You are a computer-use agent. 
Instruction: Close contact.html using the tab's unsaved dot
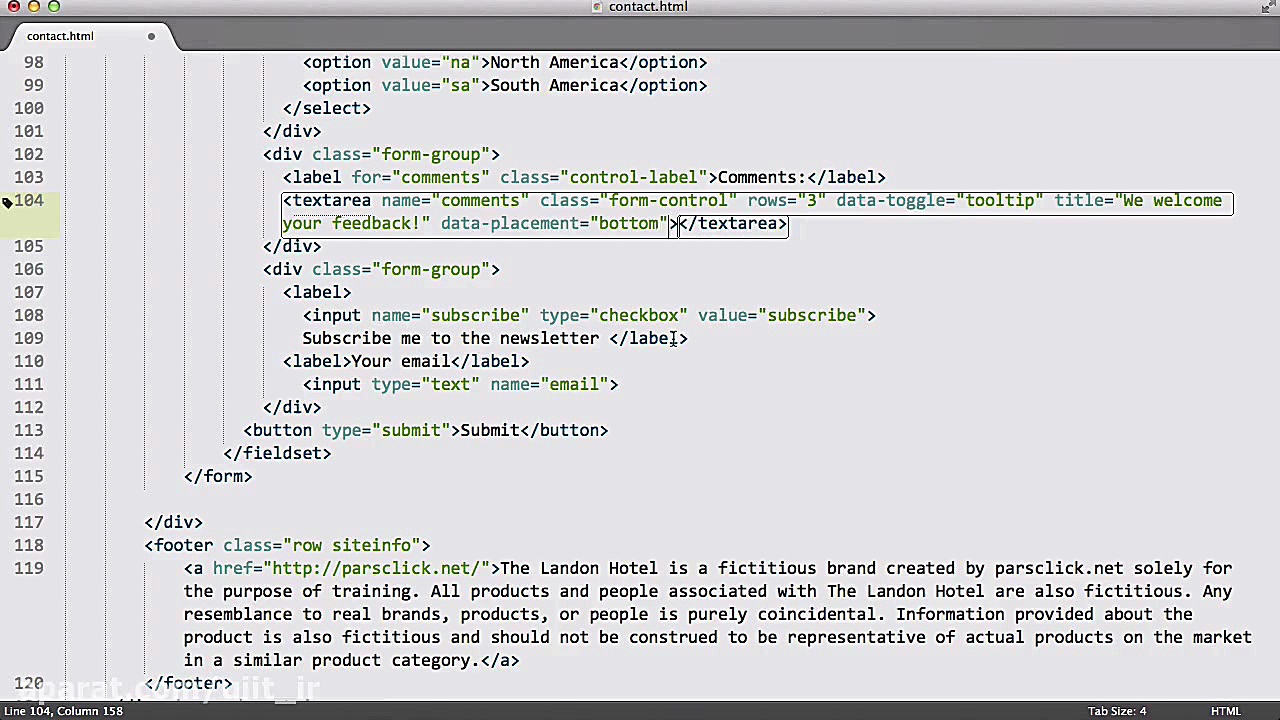[151, 36]
